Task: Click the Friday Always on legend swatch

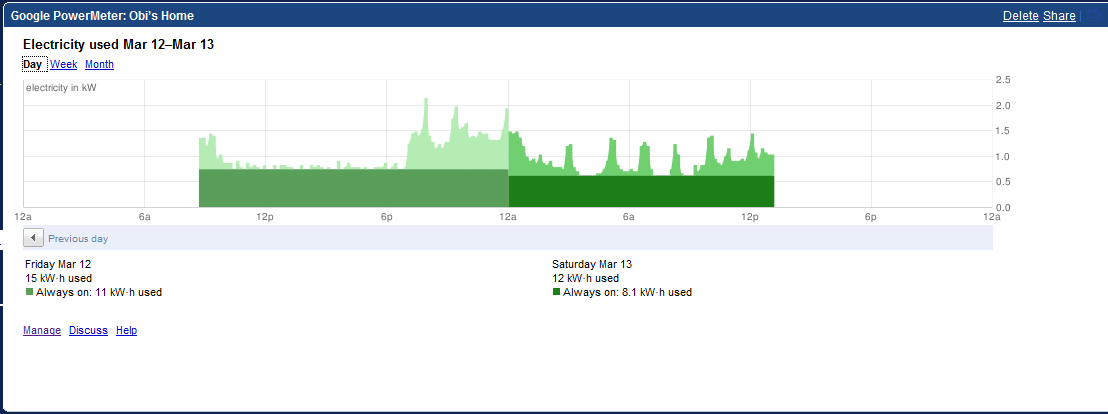Action: pyautogui.click(x=29, y=292)
